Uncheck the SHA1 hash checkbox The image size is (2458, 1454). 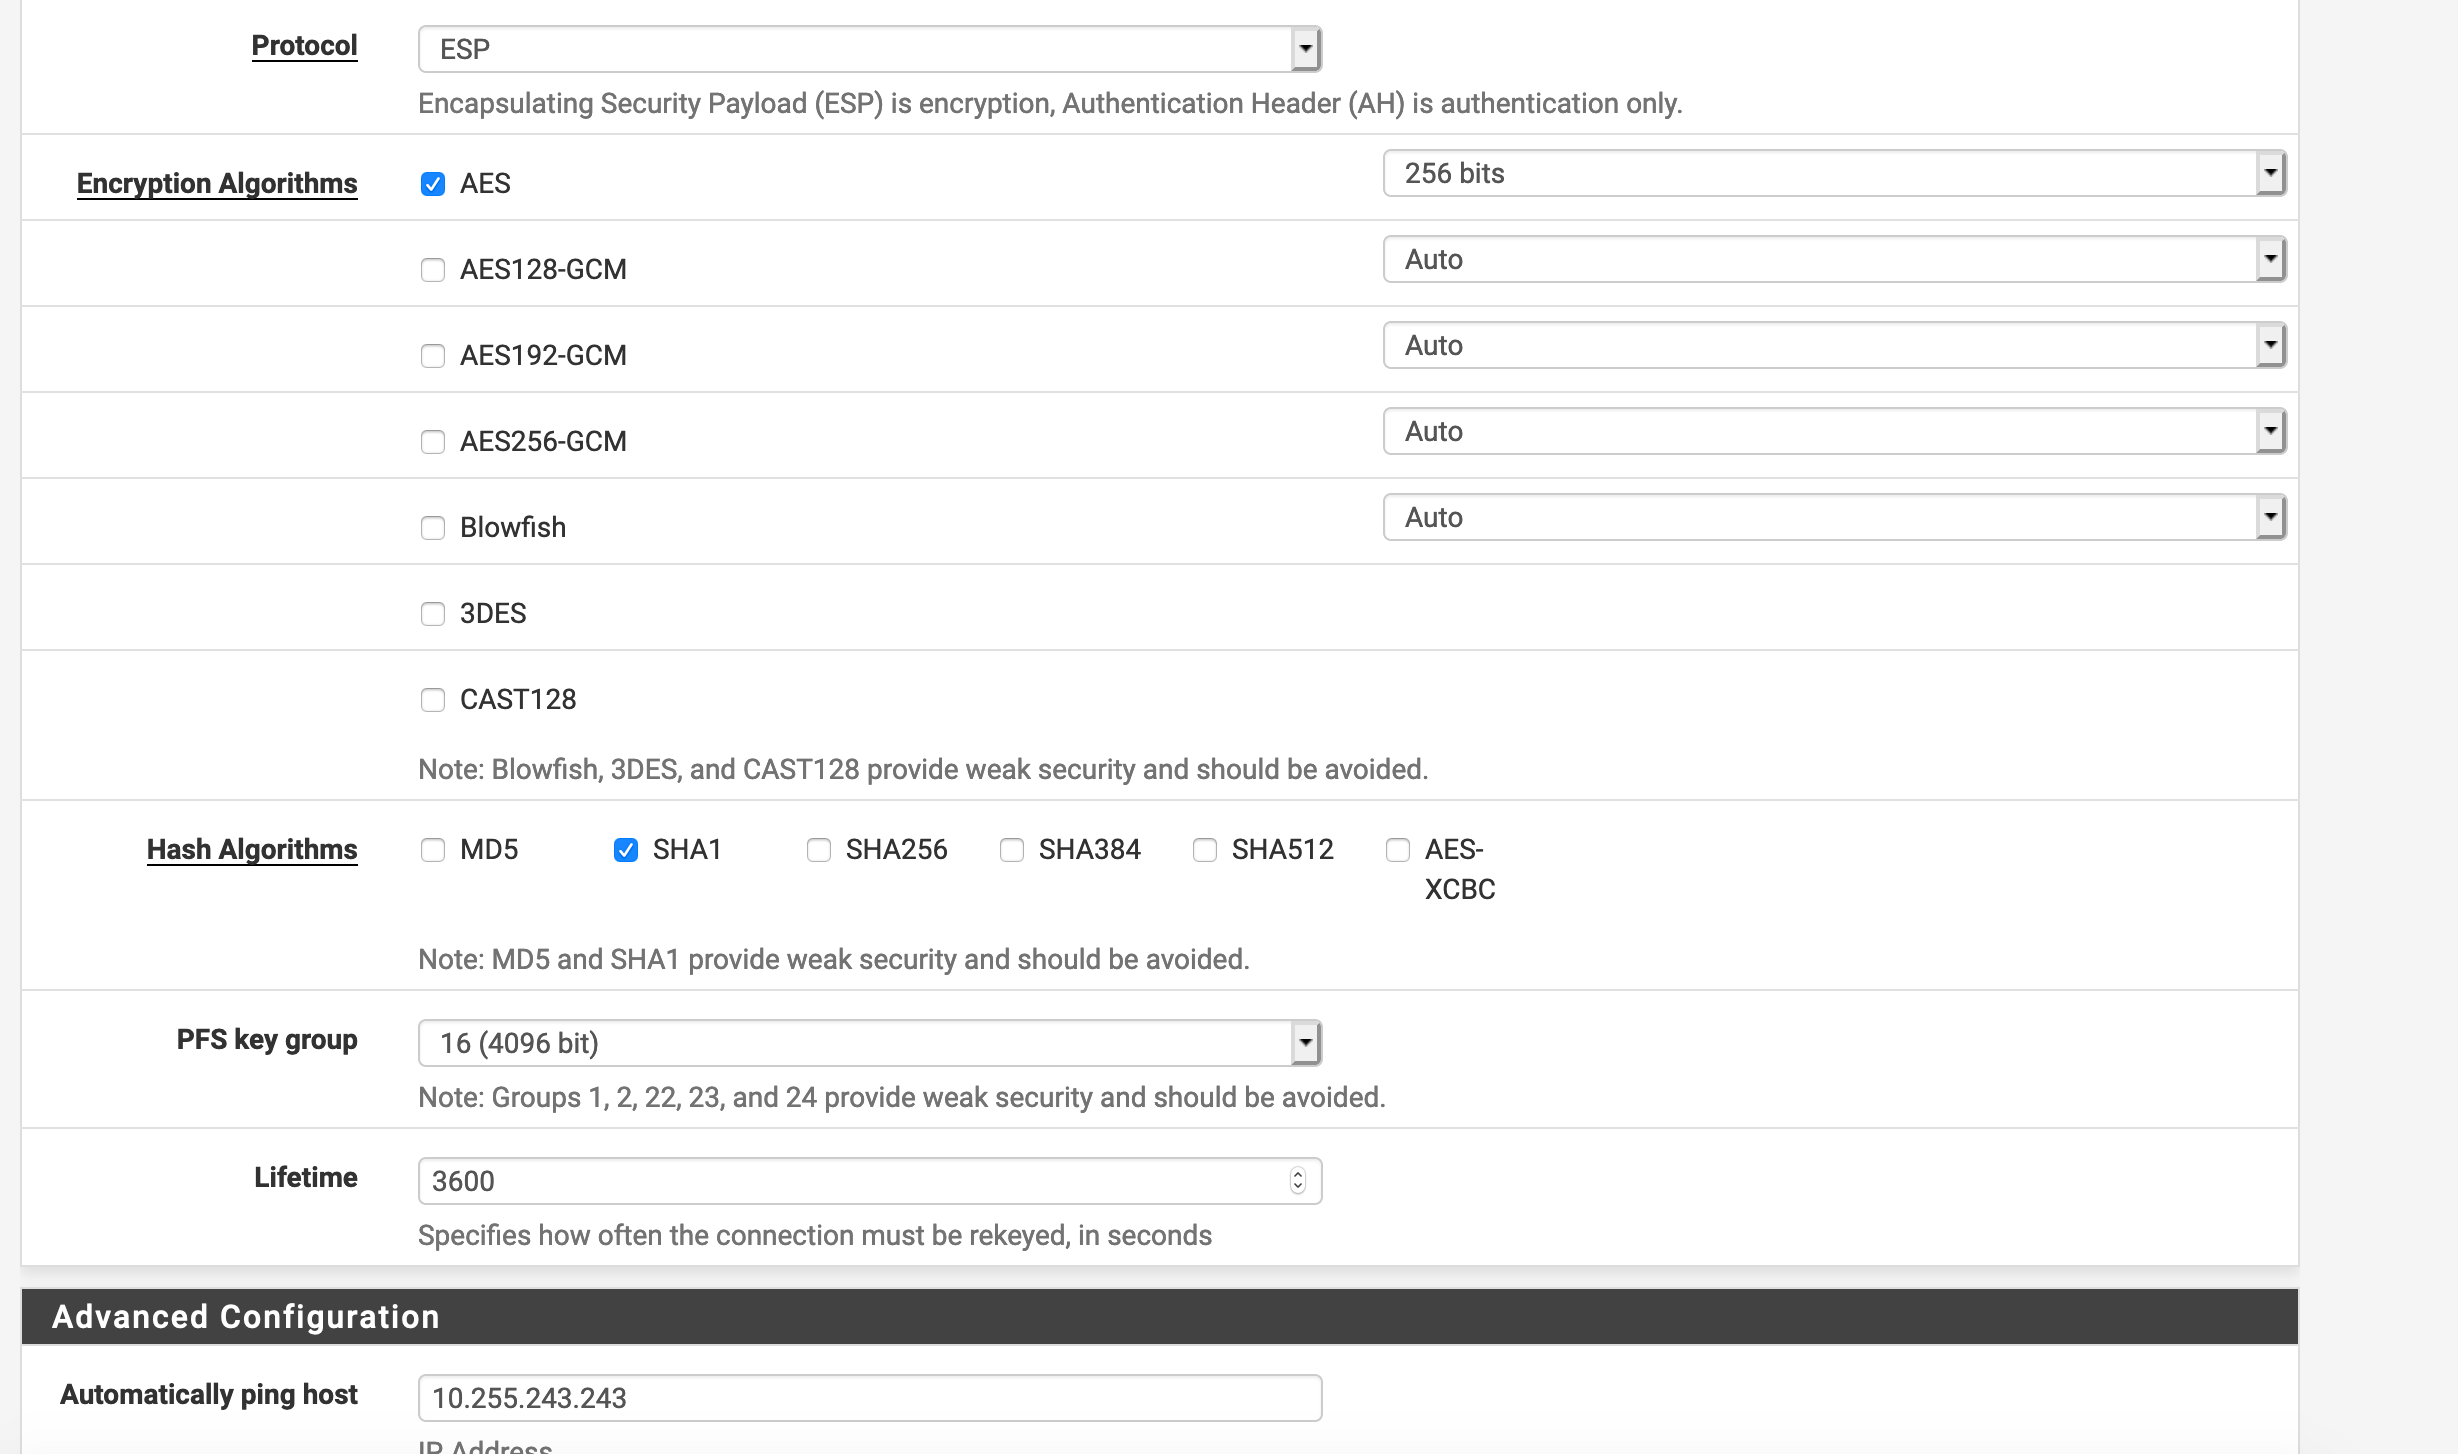tap(625, 850)
